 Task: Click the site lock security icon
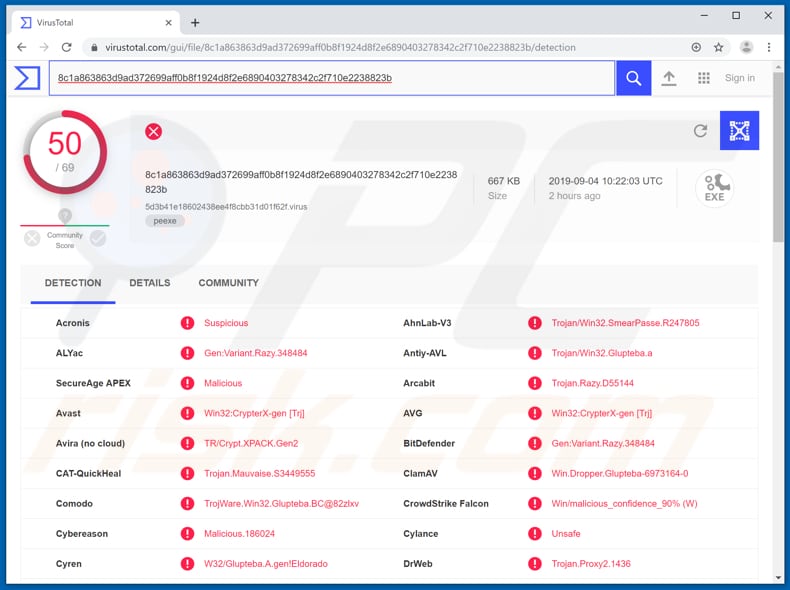pos(94,47)
